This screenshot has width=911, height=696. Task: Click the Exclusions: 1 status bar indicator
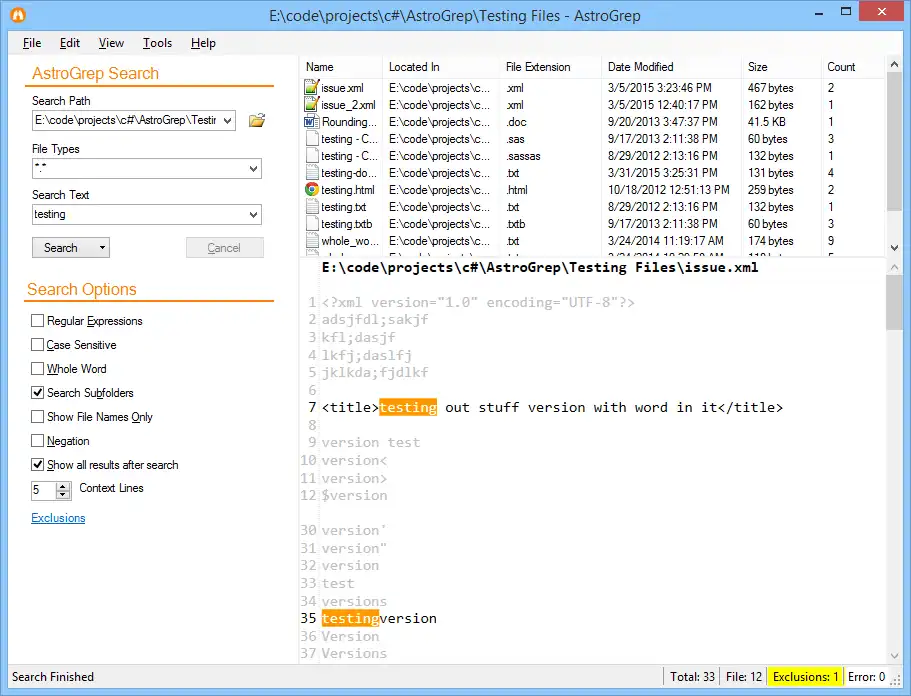(805, 677)
